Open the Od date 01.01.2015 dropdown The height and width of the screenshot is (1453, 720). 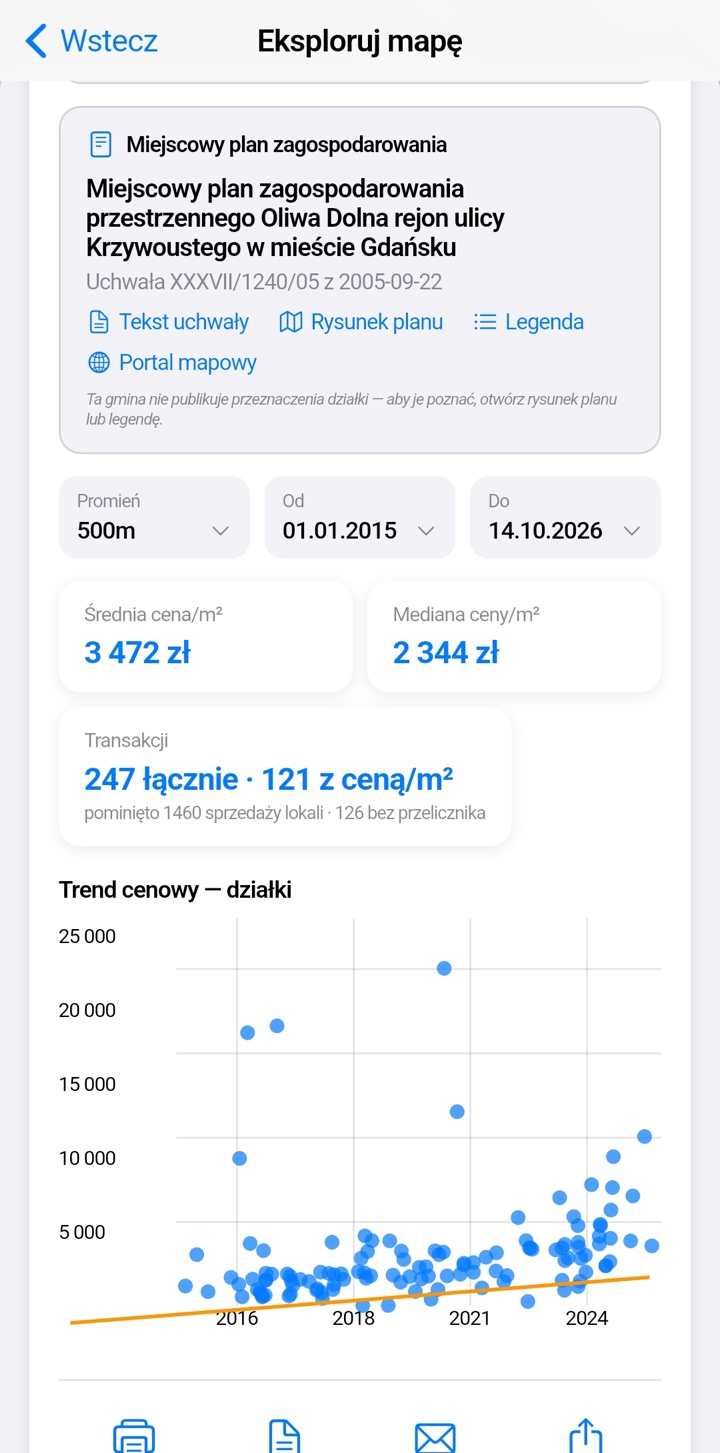(x=360, y=517)
